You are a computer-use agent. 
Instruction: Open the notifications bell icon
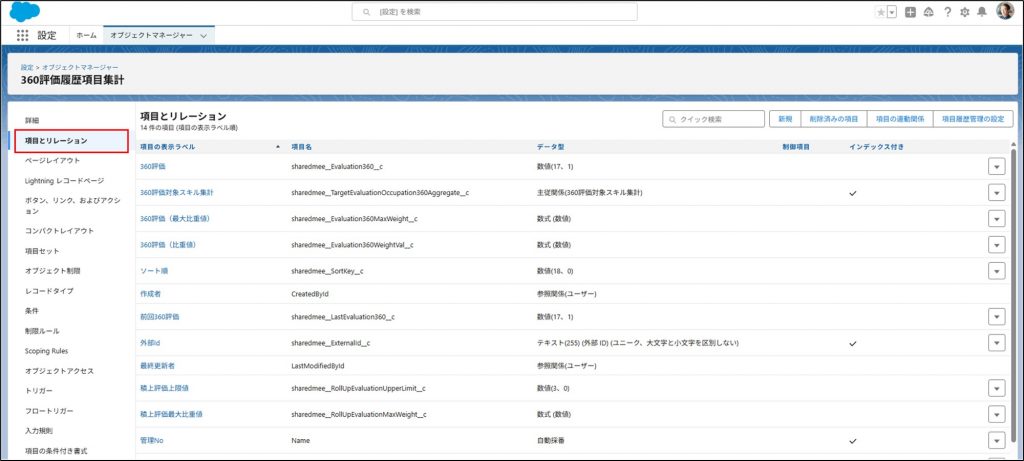[x=983, y=12]
